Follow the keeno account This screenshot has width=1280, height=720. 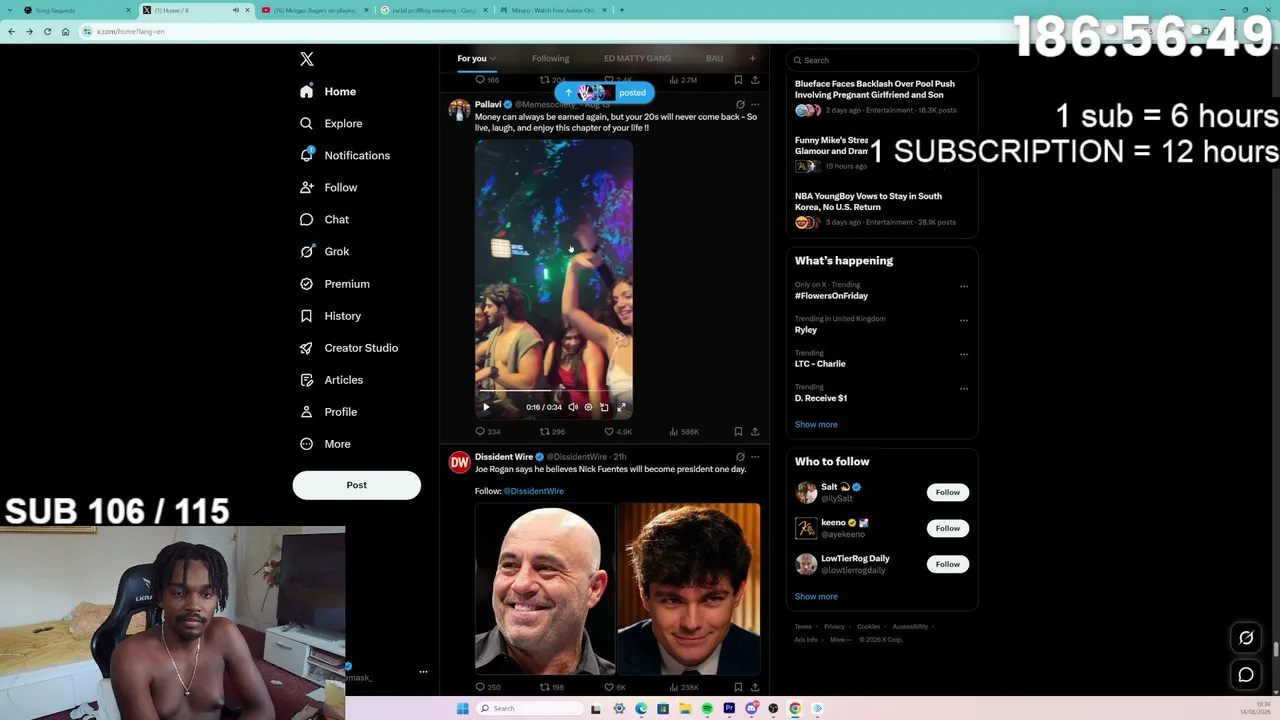coord(947,528)
